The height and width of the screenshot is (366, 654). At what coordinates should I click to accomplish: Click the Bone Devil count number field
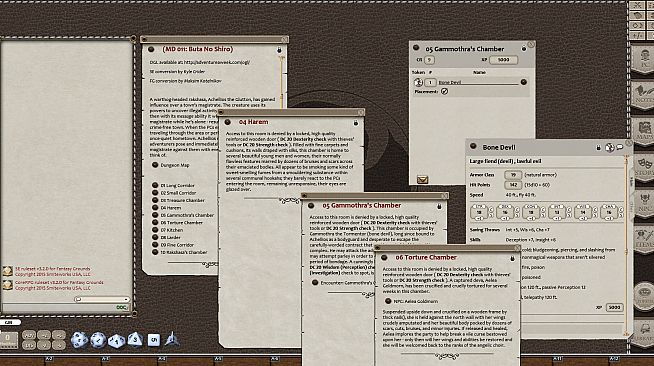[x=430, y=83]
